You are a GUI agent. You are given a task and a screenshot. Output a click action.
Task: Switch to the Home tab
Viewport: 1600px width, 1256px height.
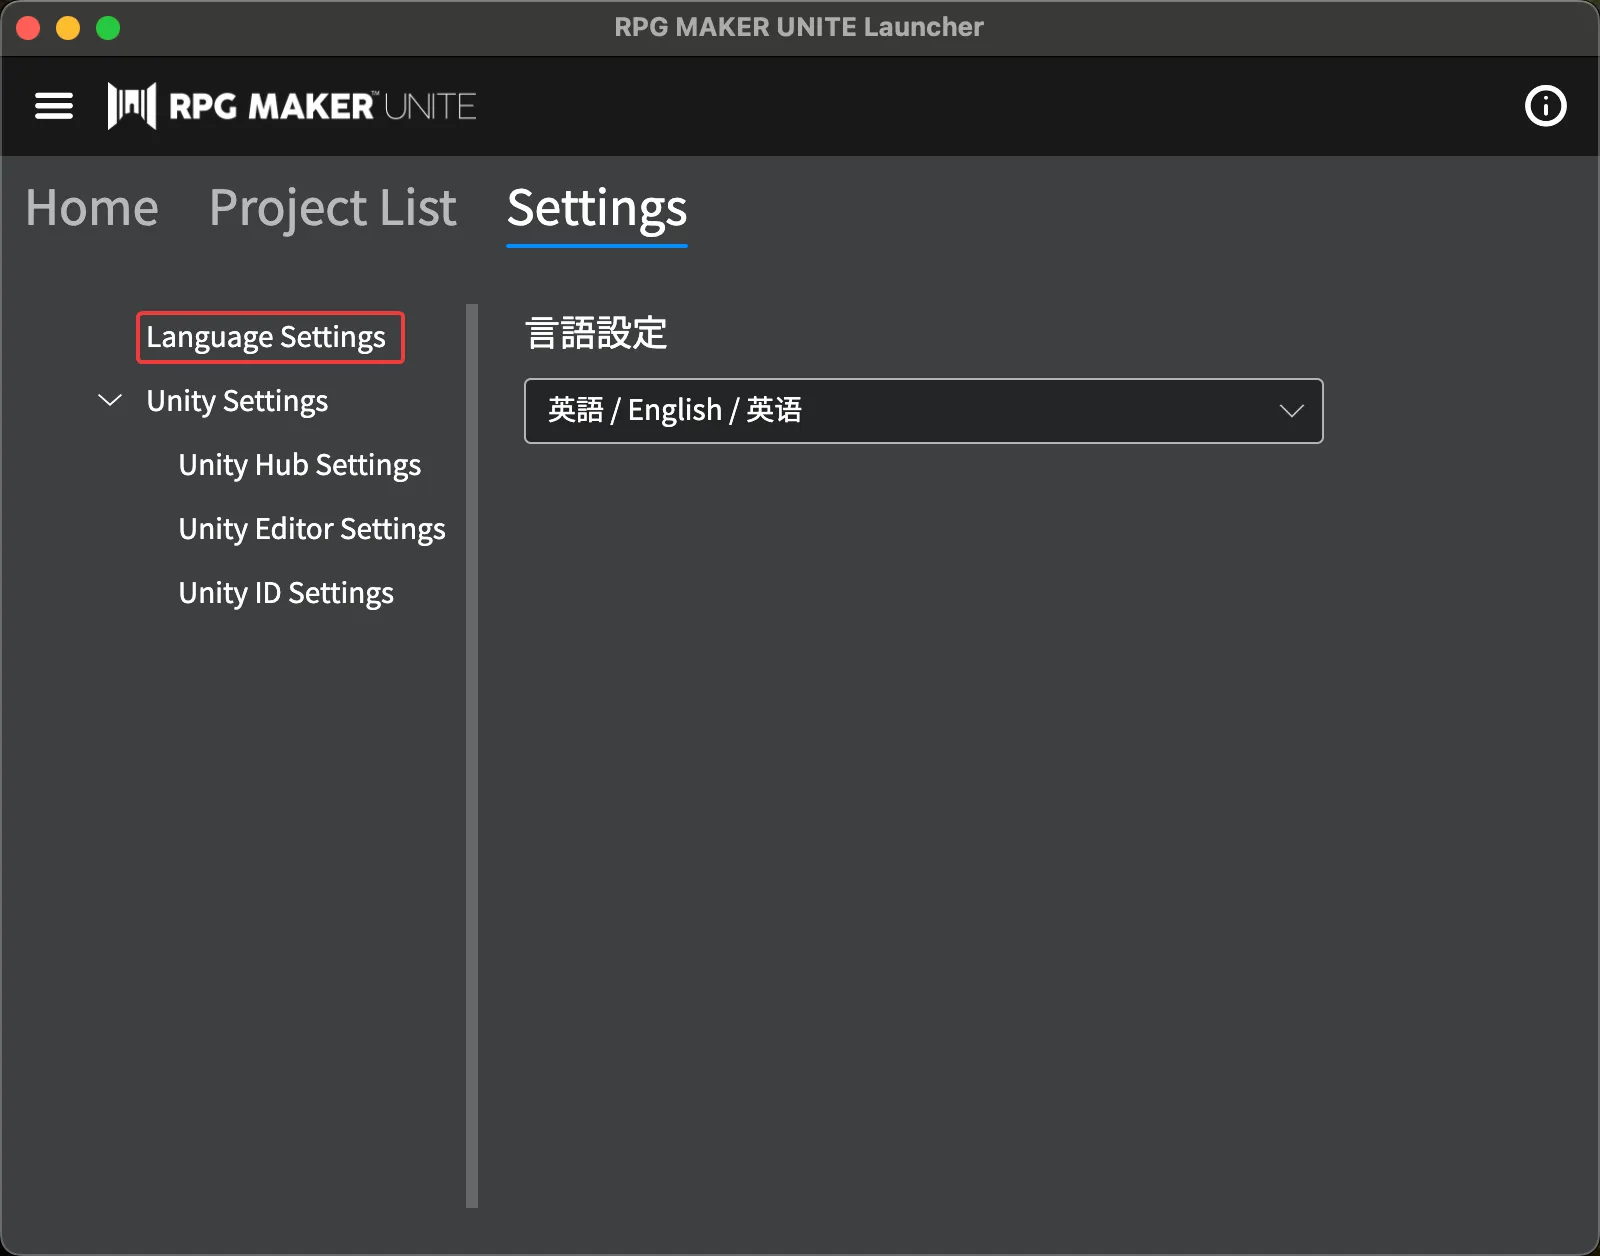[x=92, y=208]
